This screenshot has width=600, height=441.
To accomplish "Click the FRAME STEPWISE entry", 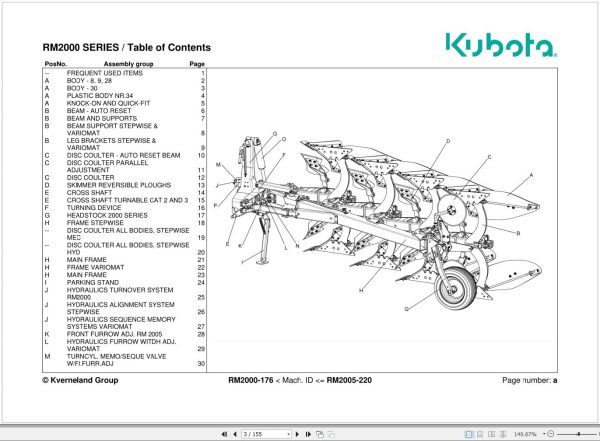I will (x=95, y=222).
